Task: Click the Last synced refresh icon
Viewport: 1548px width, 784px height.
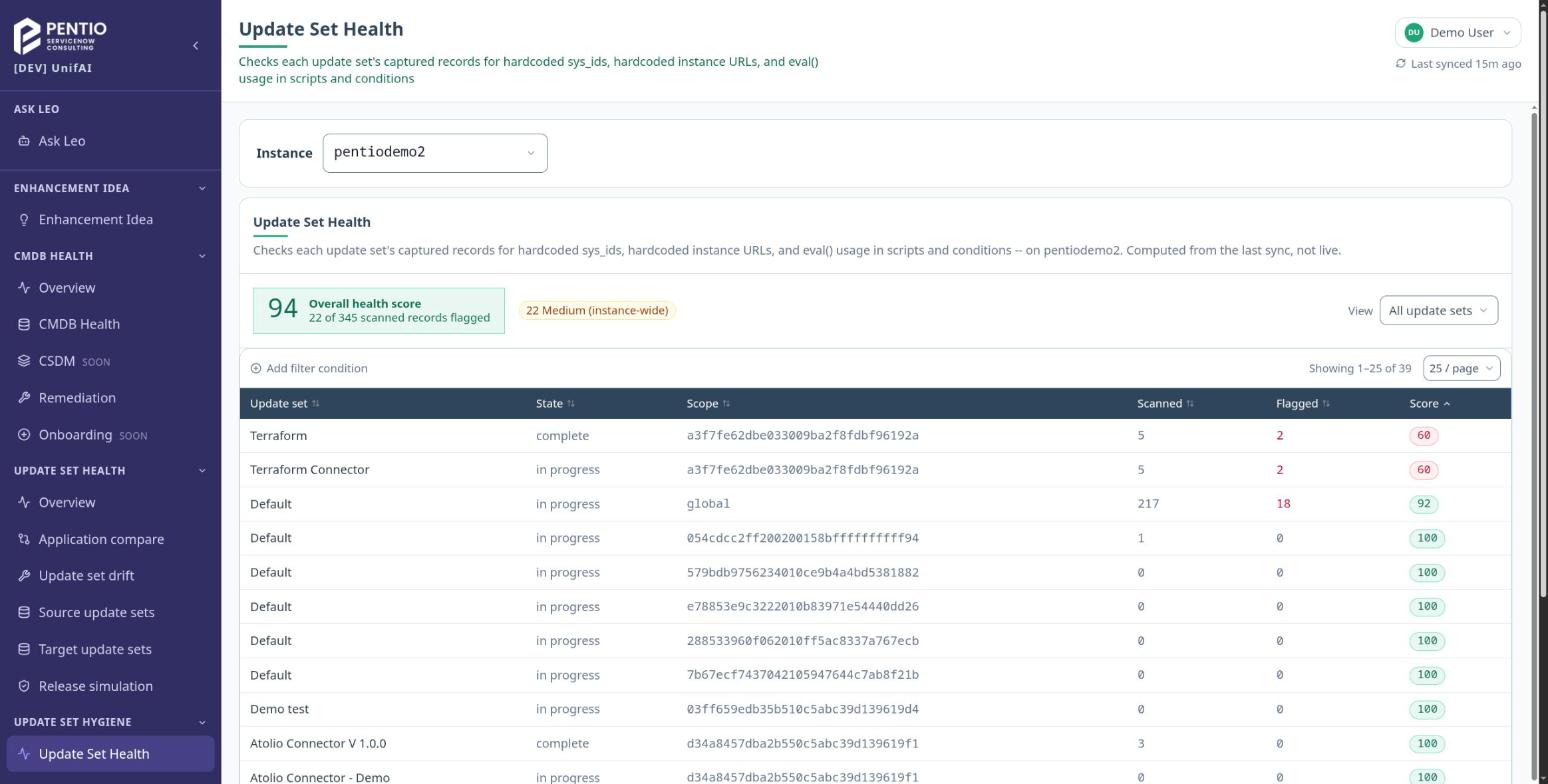Action: 1401,64
